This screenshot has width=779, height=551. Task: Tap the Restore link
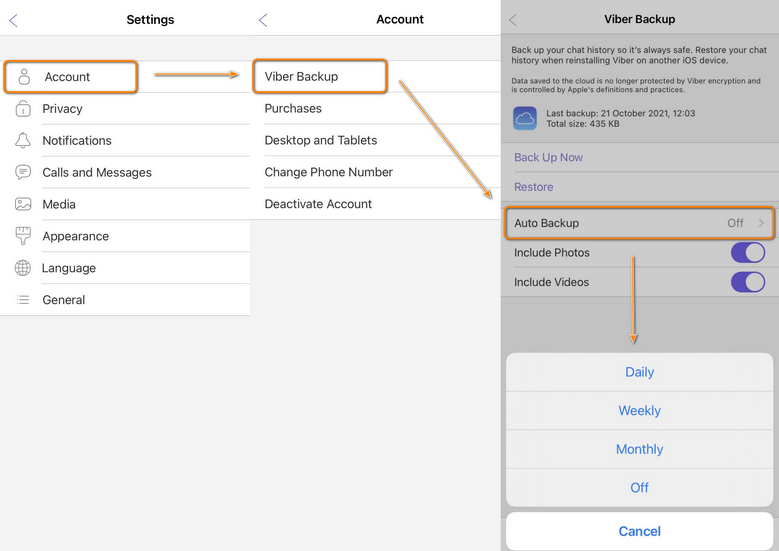[x=534, y=187]
